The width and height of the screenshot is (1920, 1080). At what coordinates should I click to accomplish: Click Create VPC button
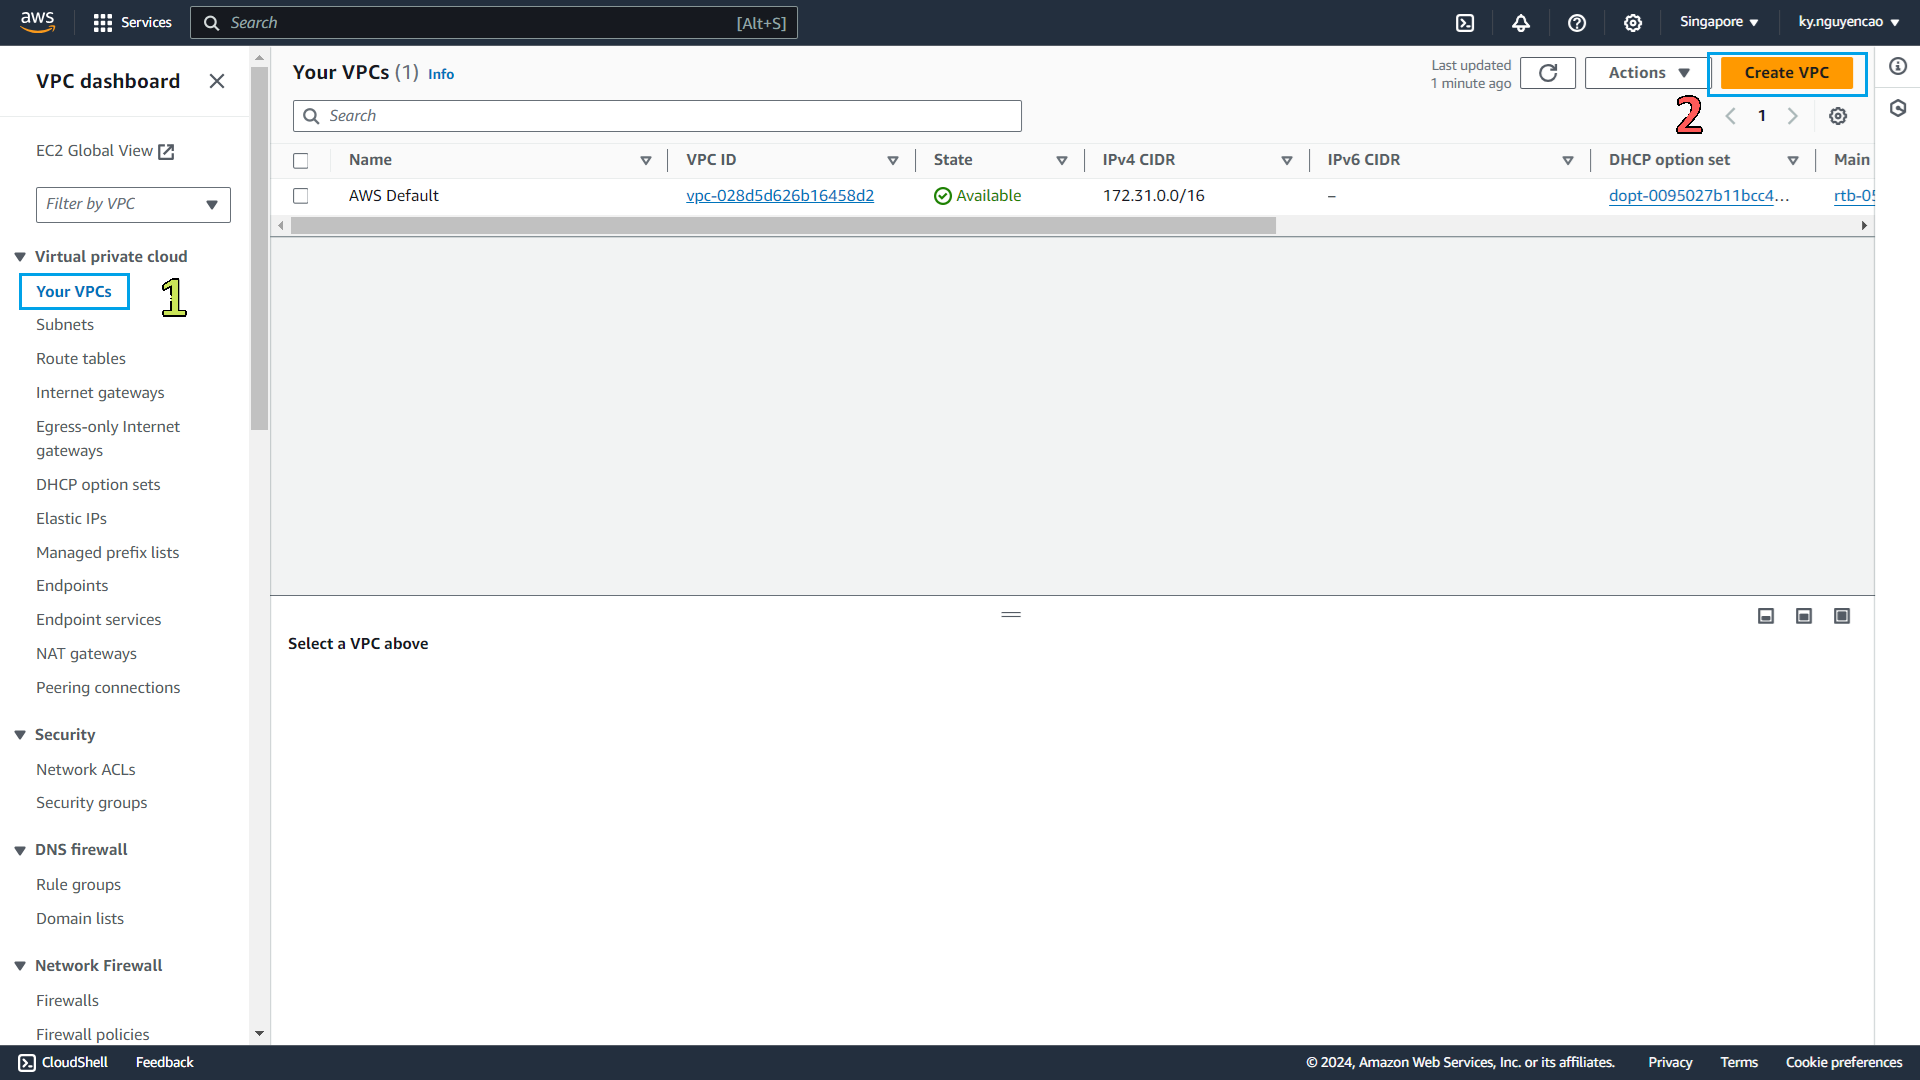[1786, 73]
